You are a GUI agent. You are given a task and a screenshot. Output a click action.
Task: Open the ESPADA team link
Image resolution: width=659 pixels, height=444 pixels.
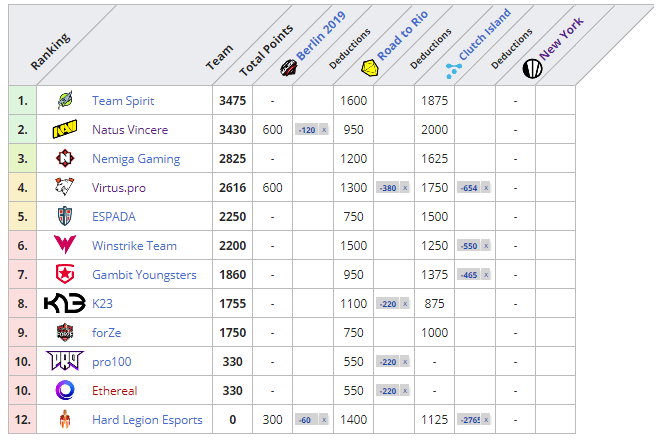(114, 217)
